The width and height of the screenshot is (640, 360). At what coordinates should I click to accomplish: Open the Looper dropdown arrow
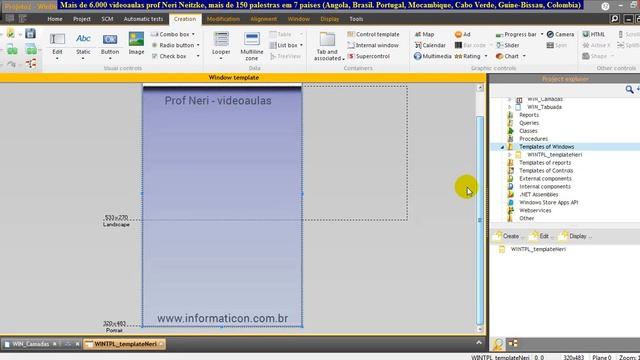click(221, 59)
